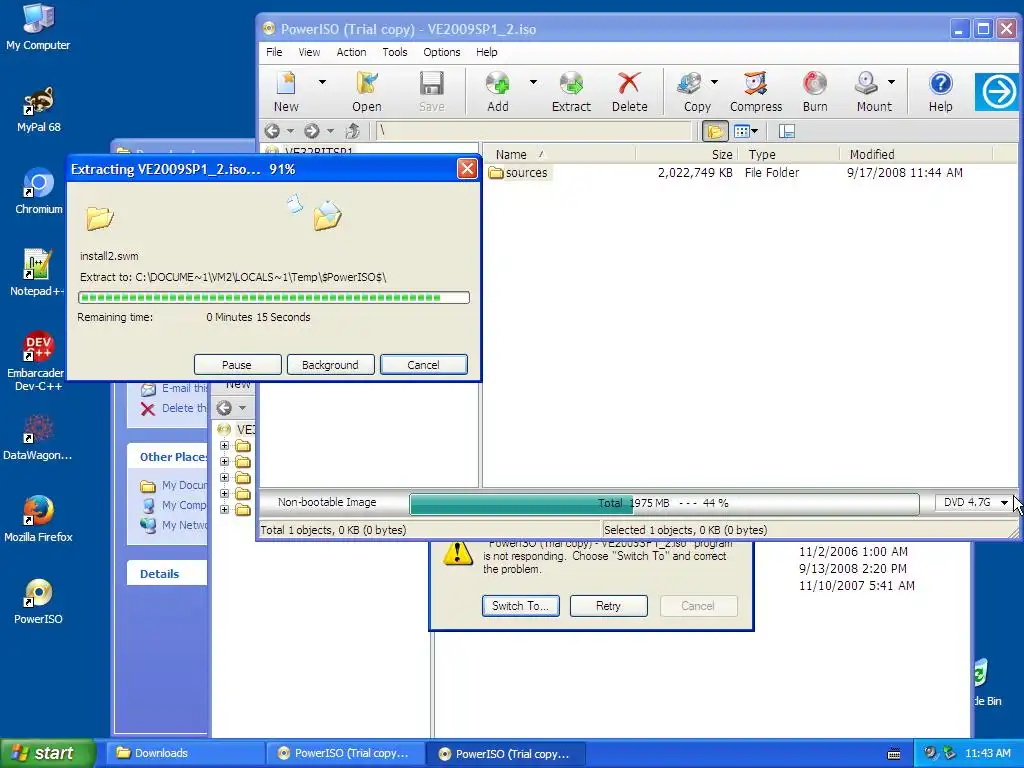
Task: Click Retry in the not responding dialog
Action: pos(609,606)
